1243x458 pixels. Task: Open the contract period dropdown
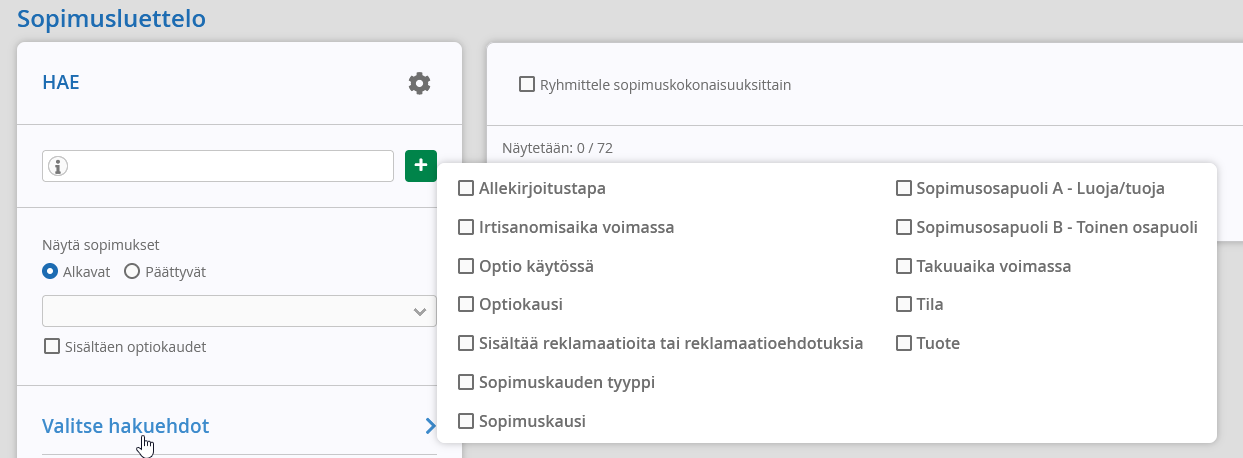pos(239,311)
